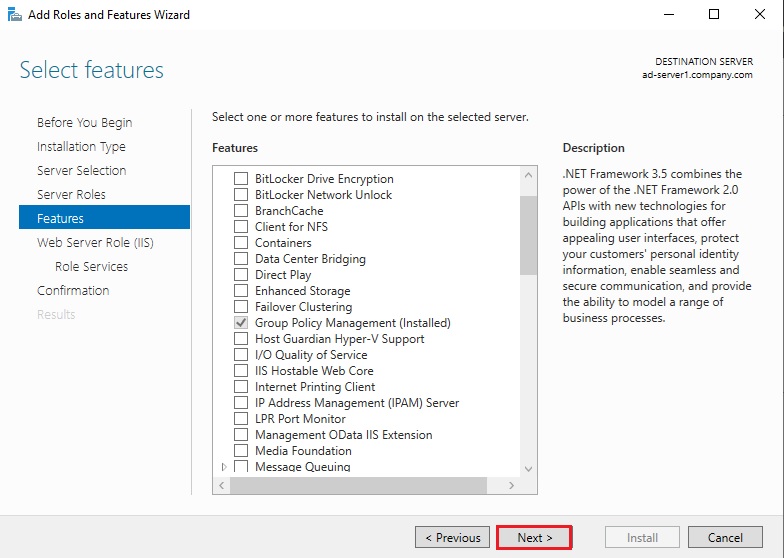Image resolution: width=784 pixels, height=558 pixels.
Task: Select the IIS Hostable Web Core checkbox
Action: coord(241,371)
